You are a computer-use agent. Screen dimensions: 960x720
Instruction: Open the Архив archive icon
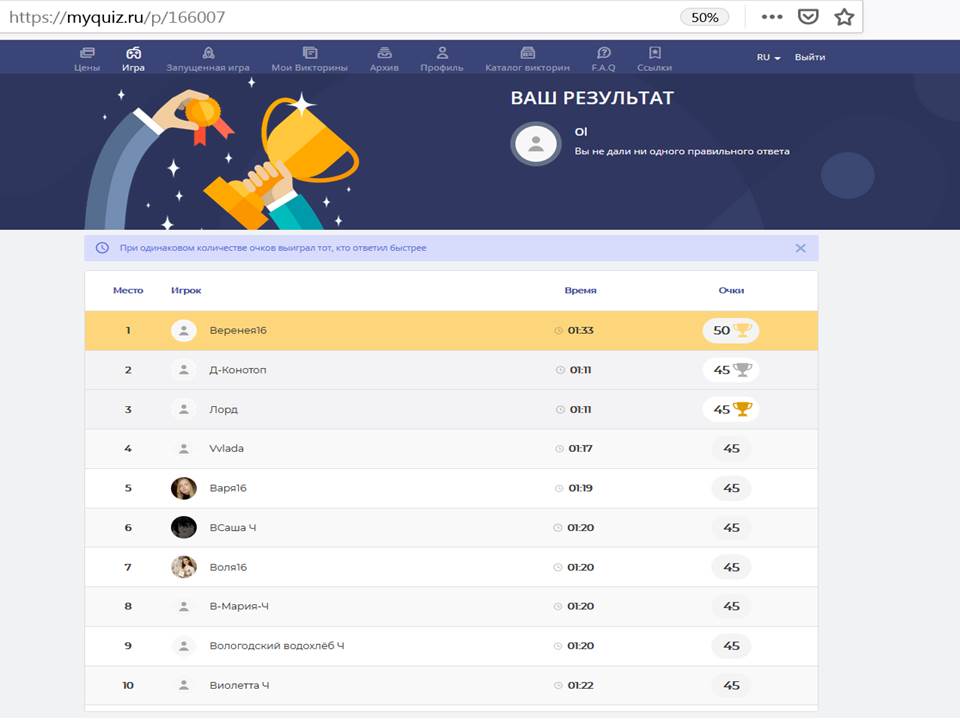point(384,53)
